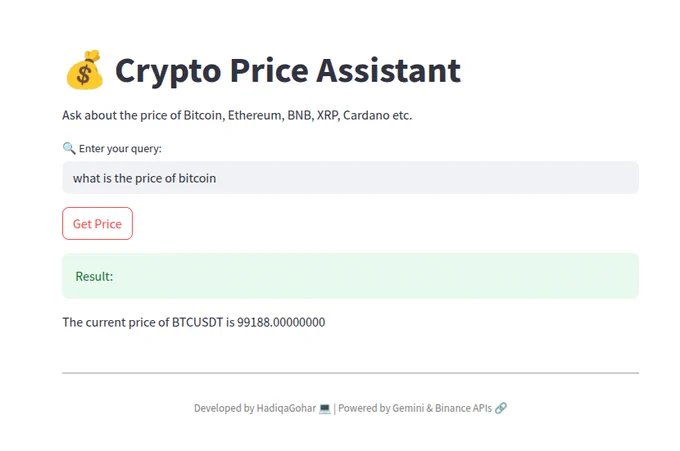Click the 'Ask about the price' description text
Image resolution: width=680 pixels, height=451 pixels.
click(x=237, y=115)
